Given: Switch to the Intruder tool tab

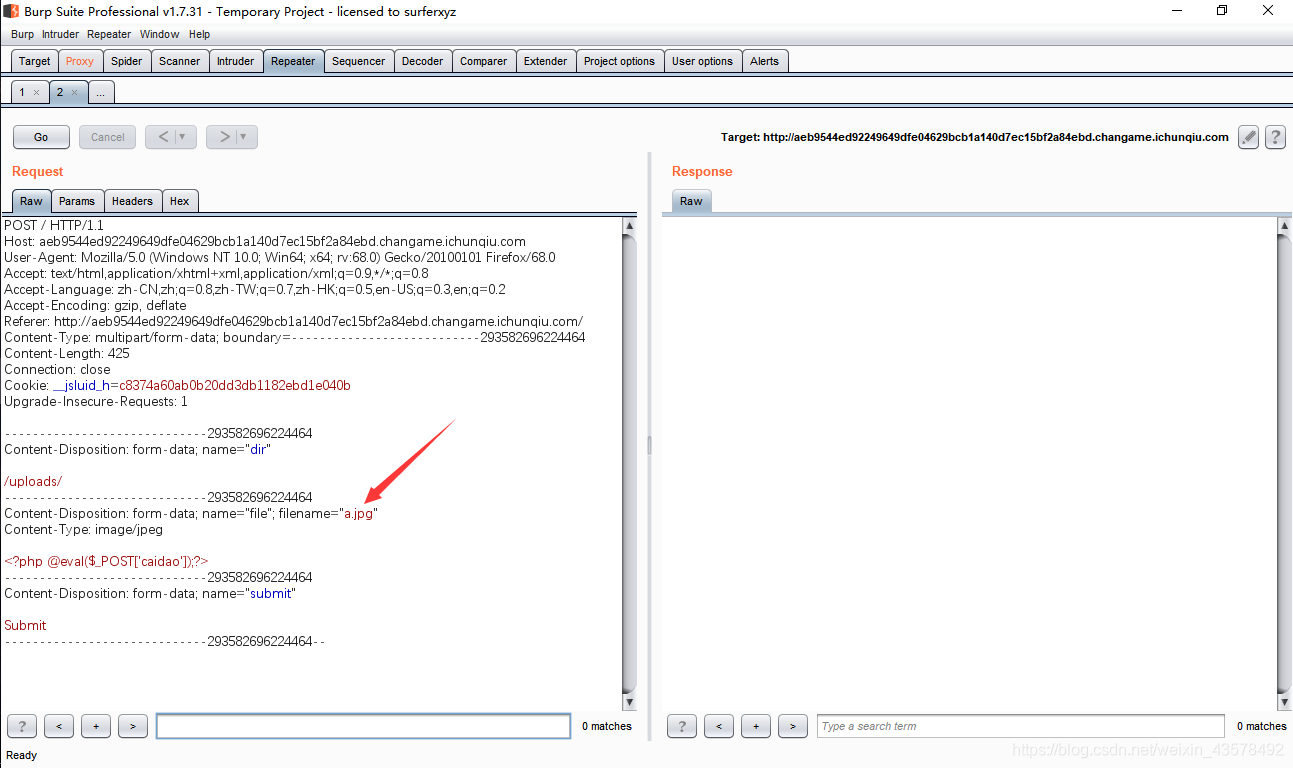Looking at the screenshot, I should click(x=236, y=61).
